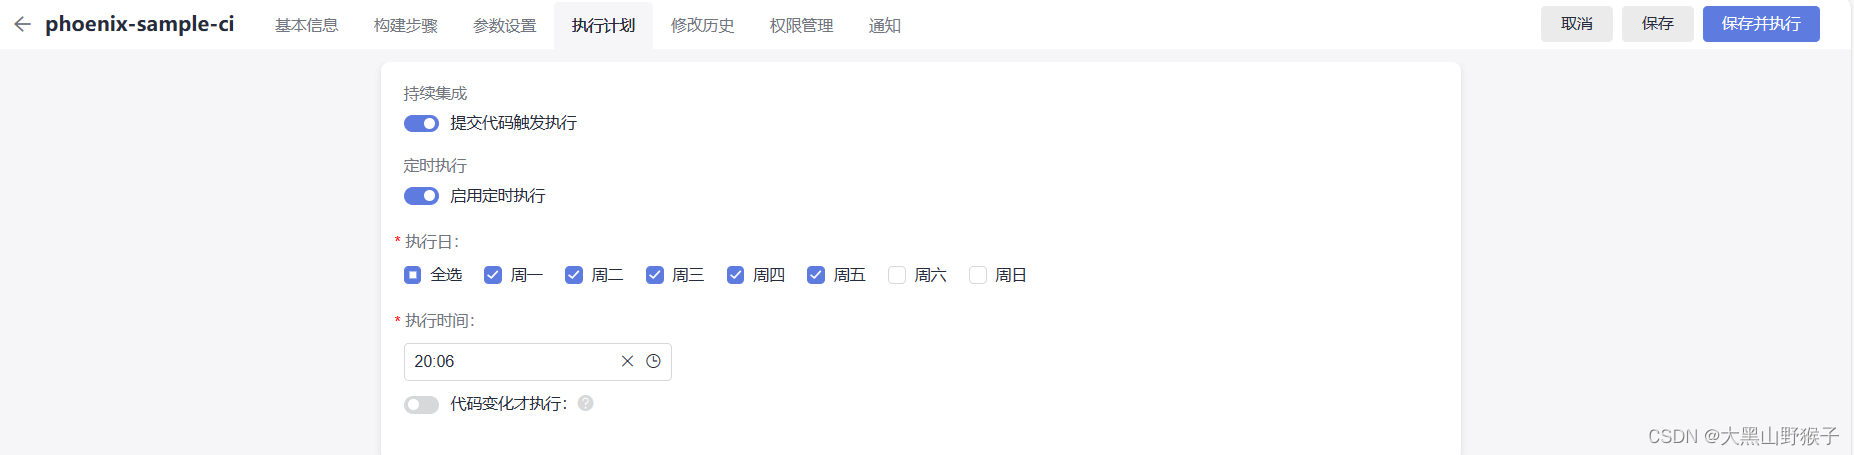
Task: Open the 构建步骤 tab
Action: click(406, 26)
